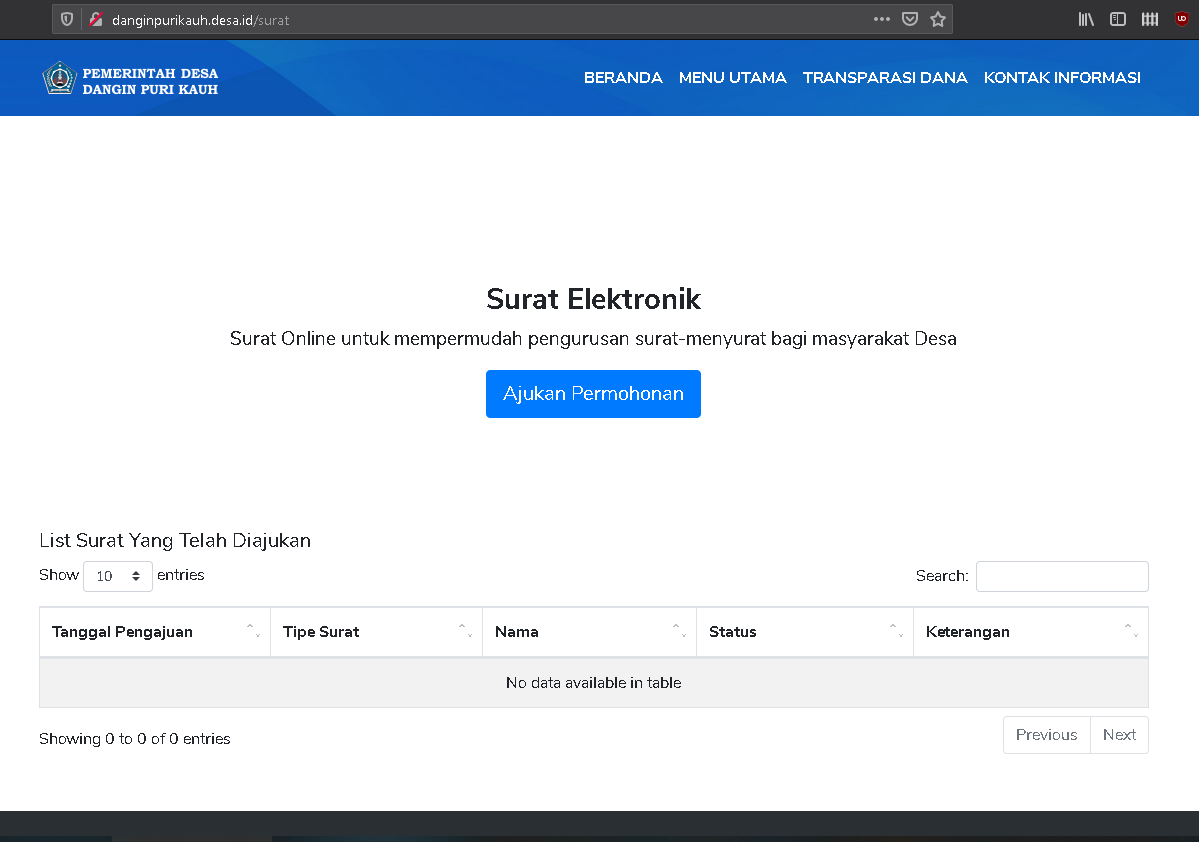Click inside the table Search field
The image size is (1199, 842).
[x=1062, y=575]
